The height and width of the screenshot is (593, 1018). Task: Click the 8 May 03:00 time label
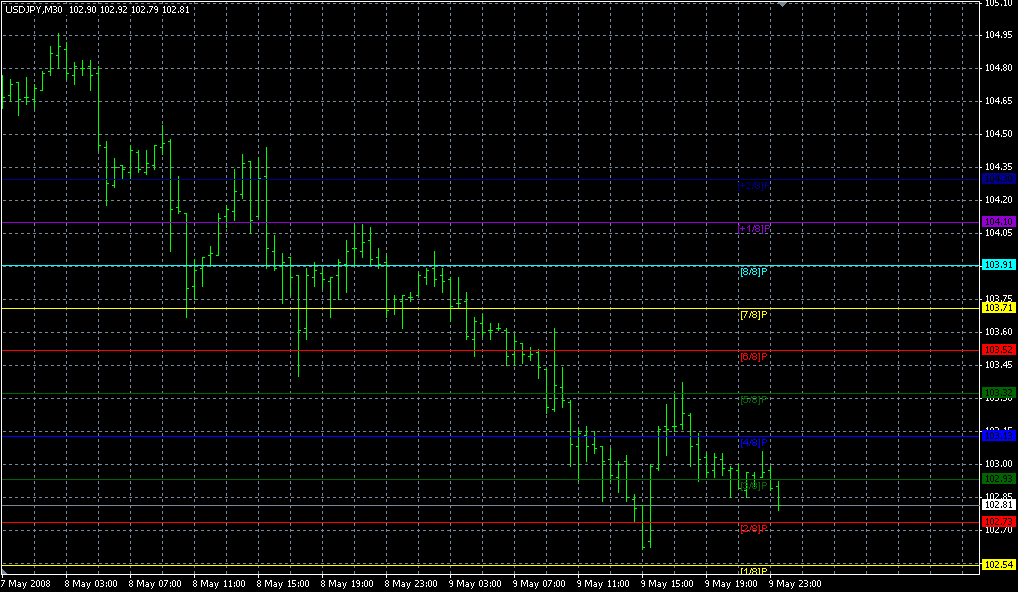tap(91, 583)
